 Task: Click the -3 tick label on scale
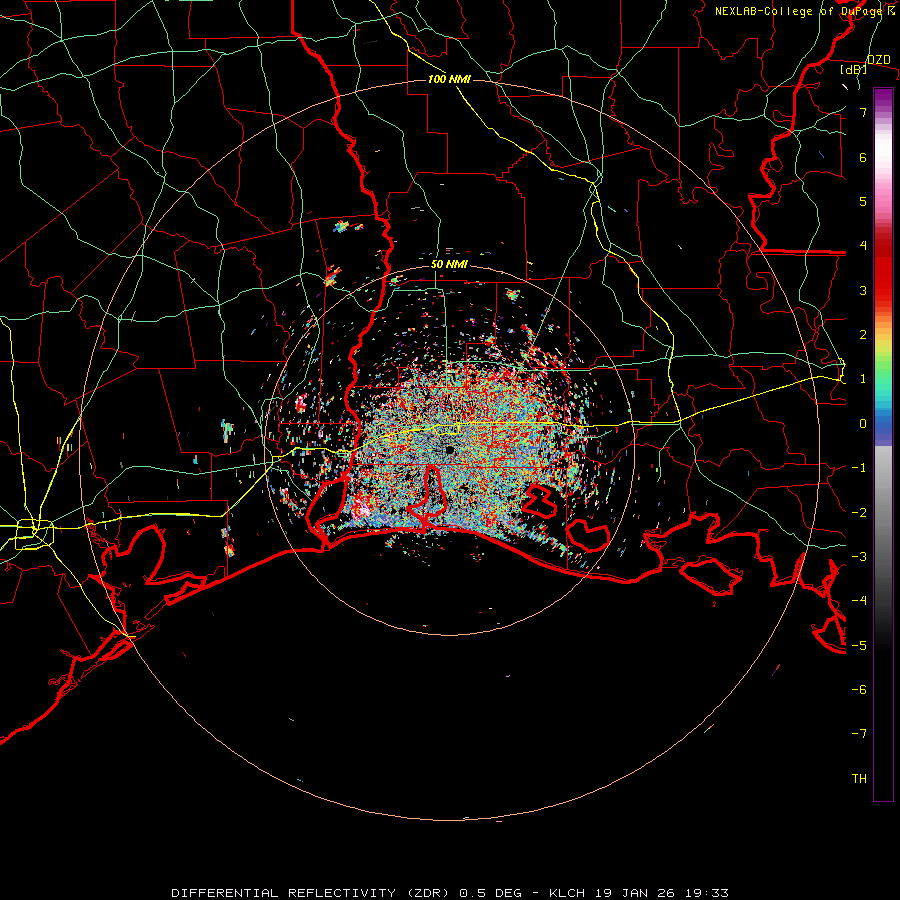click(x=859, y=557)
